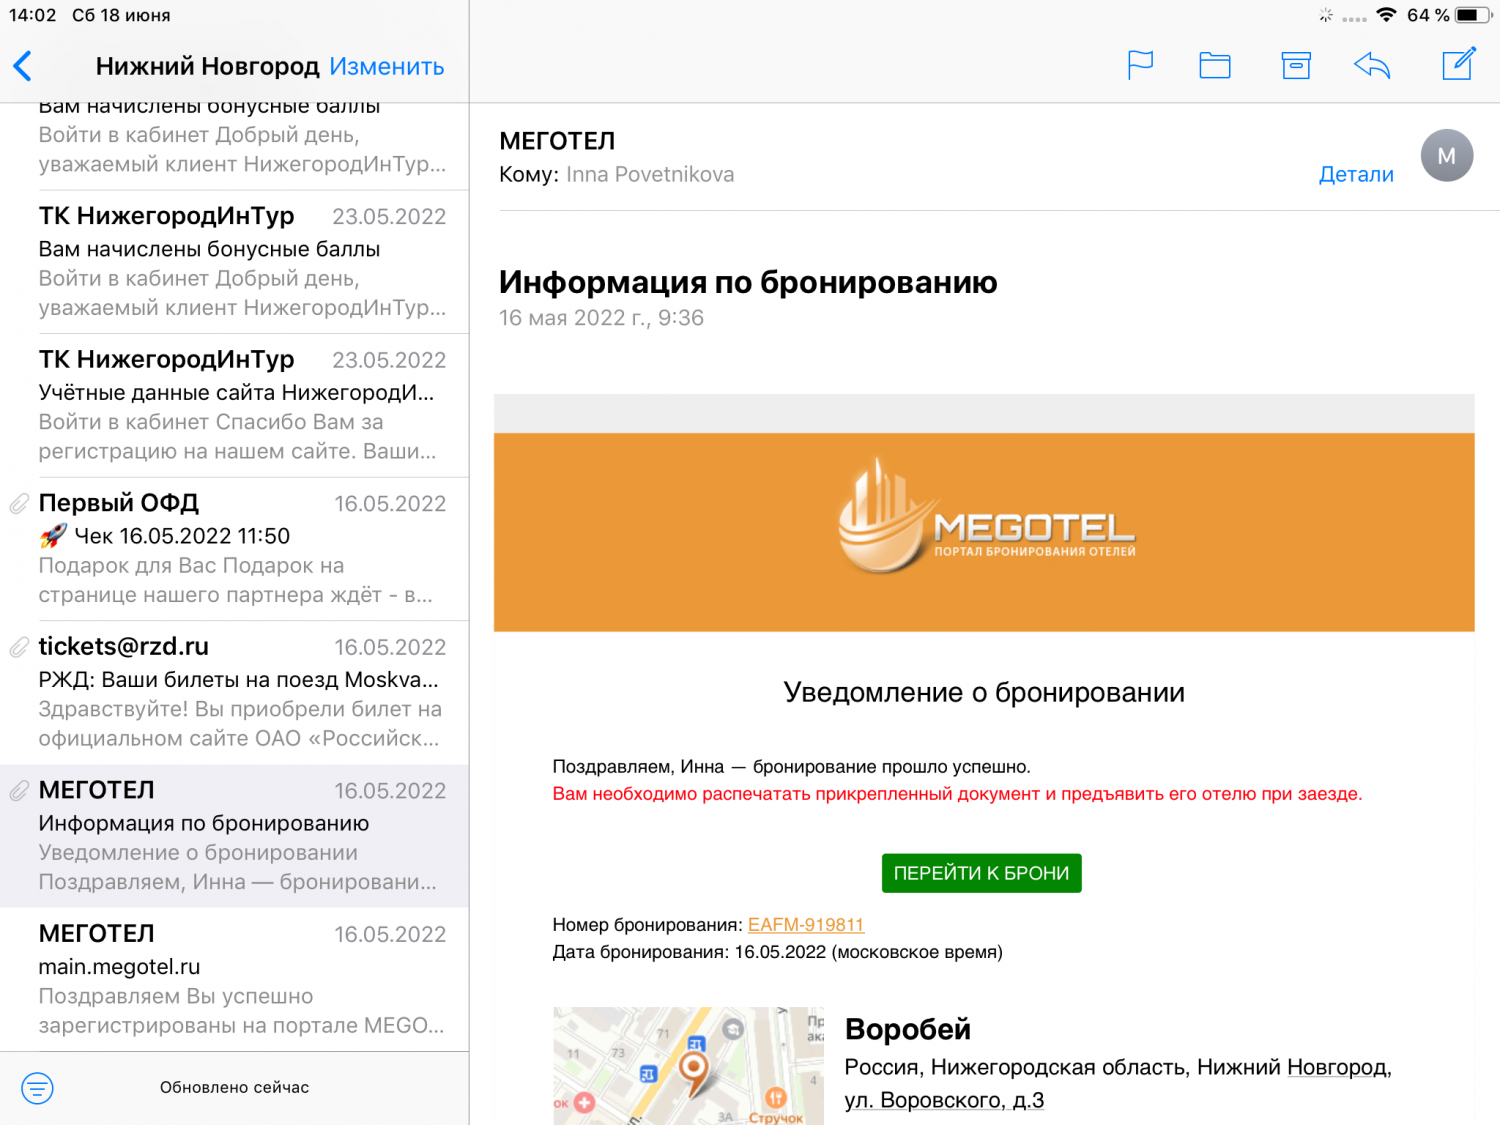This screenshot has height=1125, width=1500.
Task: Open tickets@rzd.ru train tickets email
Action: [235, 692]
